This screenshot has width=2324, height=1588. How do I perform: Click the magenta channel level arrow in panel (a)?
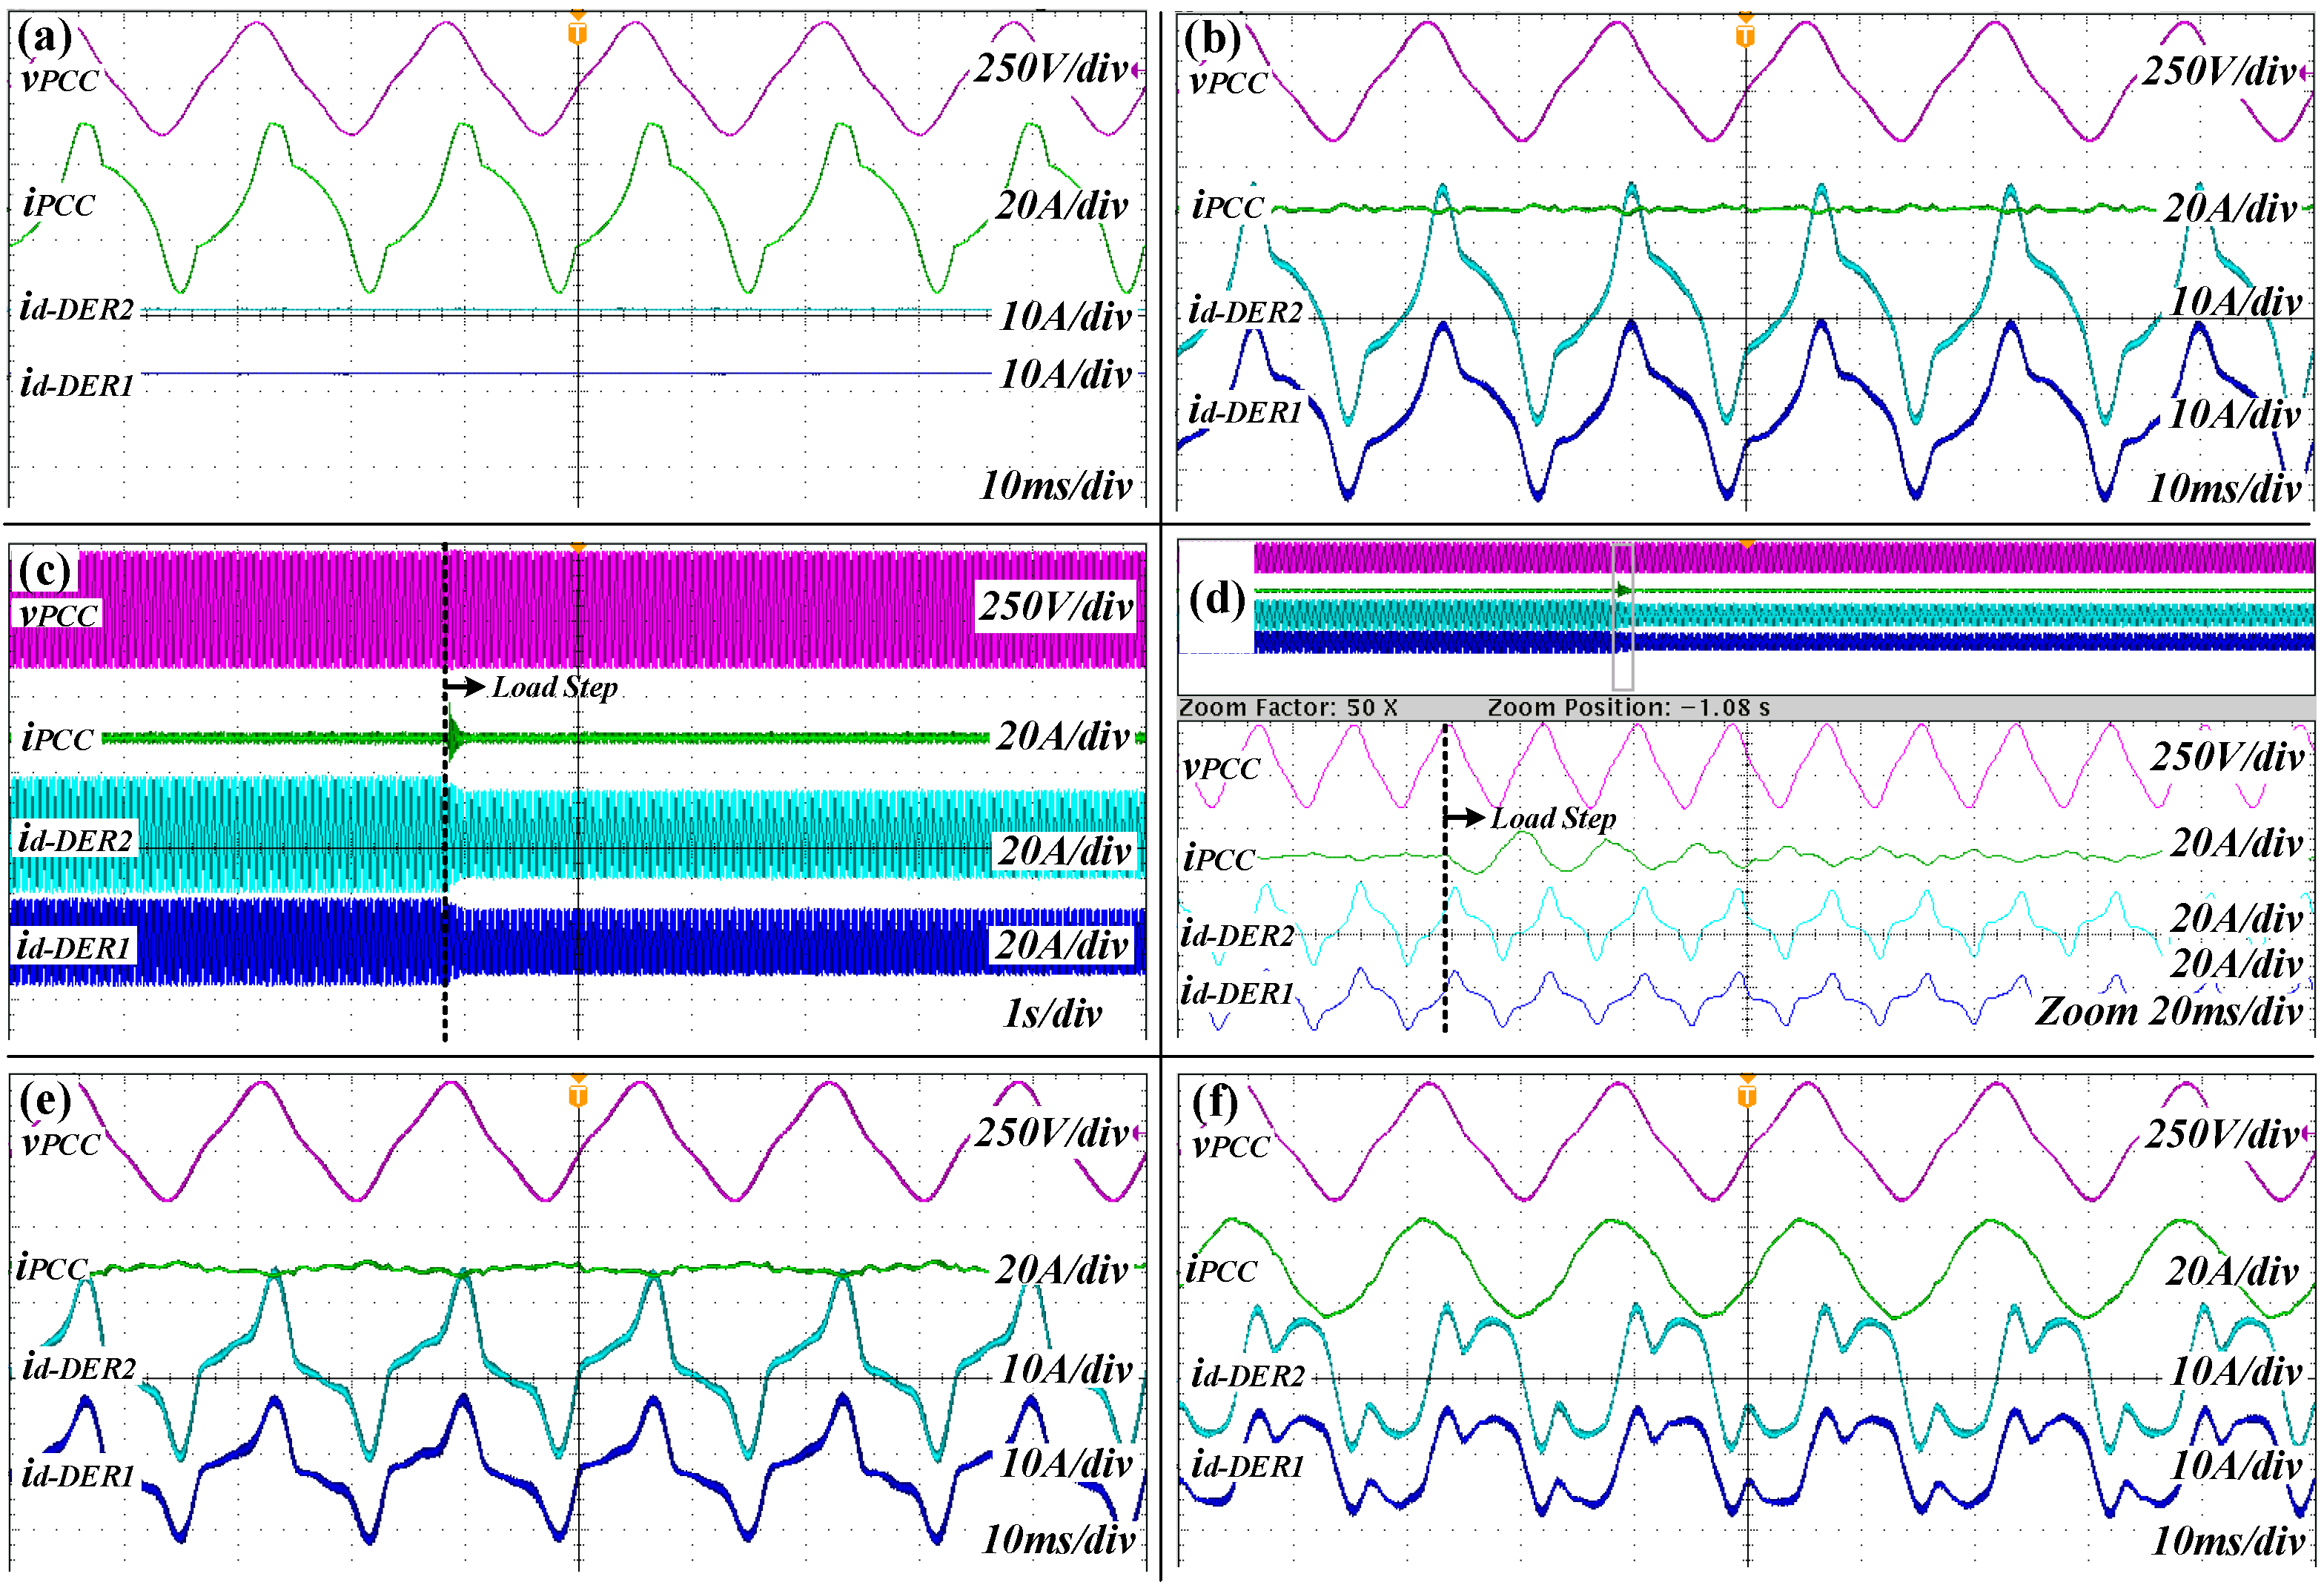tap(1137, 71)
